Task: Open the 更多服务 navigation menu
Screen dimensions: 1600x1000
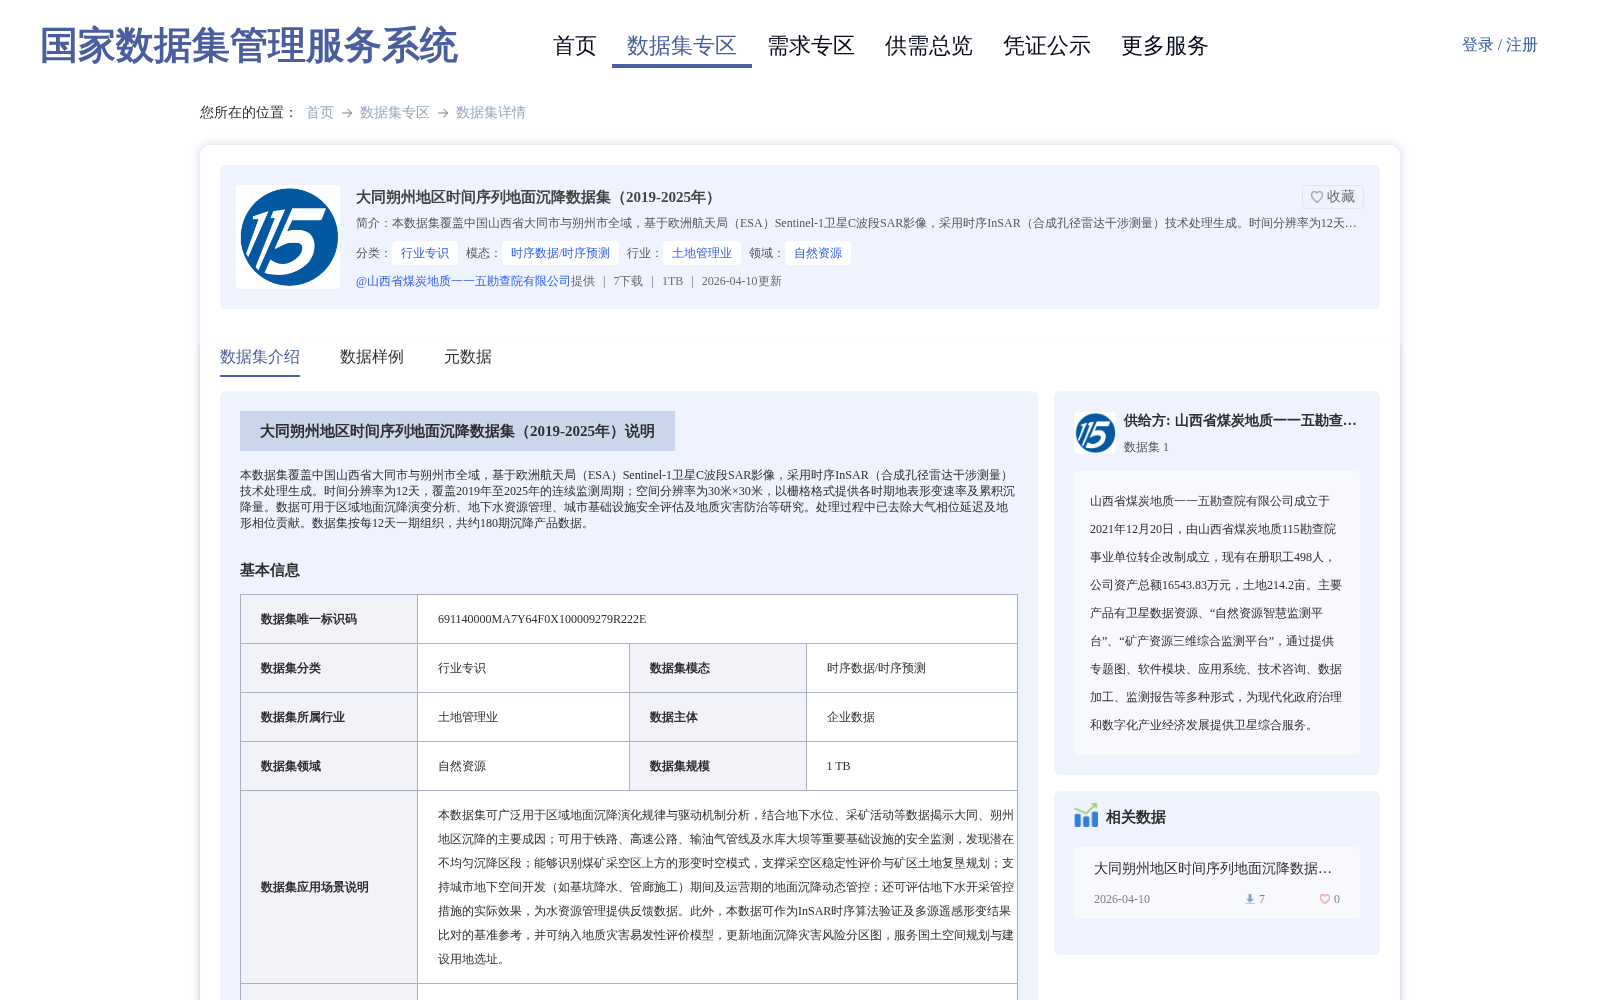Action: (x=1165, y=46)
